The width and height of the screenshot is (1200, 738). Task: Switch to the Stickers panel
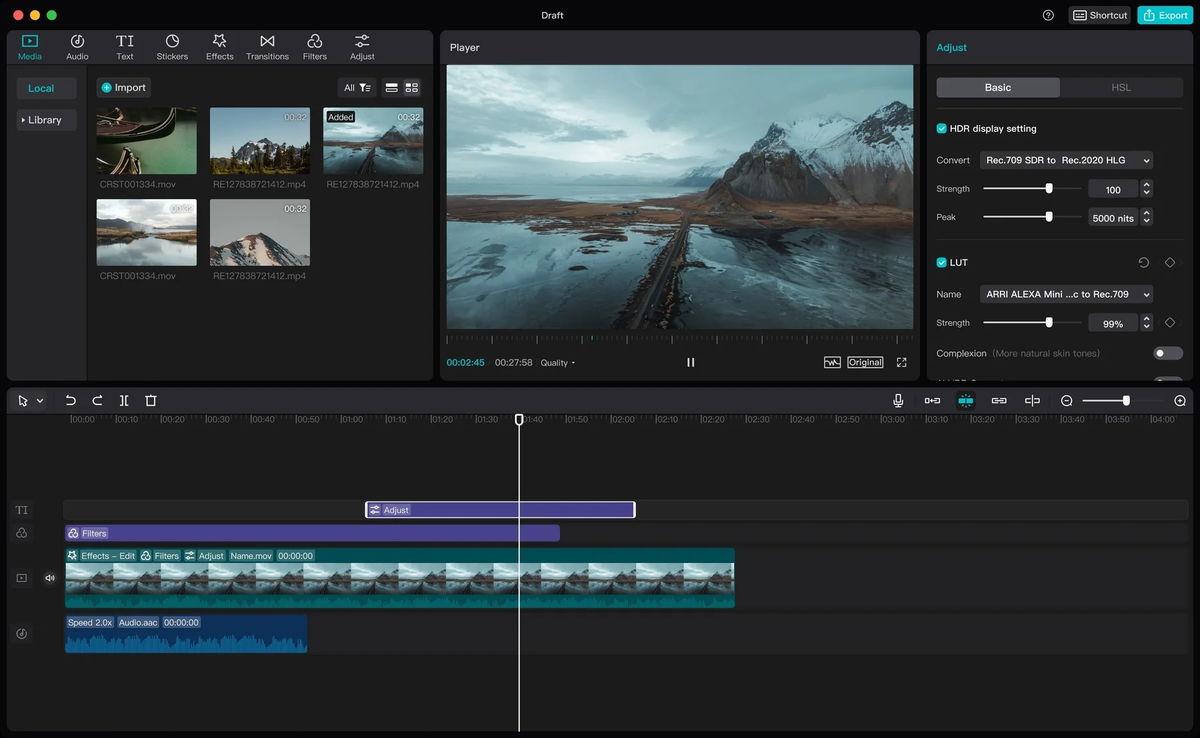[171, 45]
